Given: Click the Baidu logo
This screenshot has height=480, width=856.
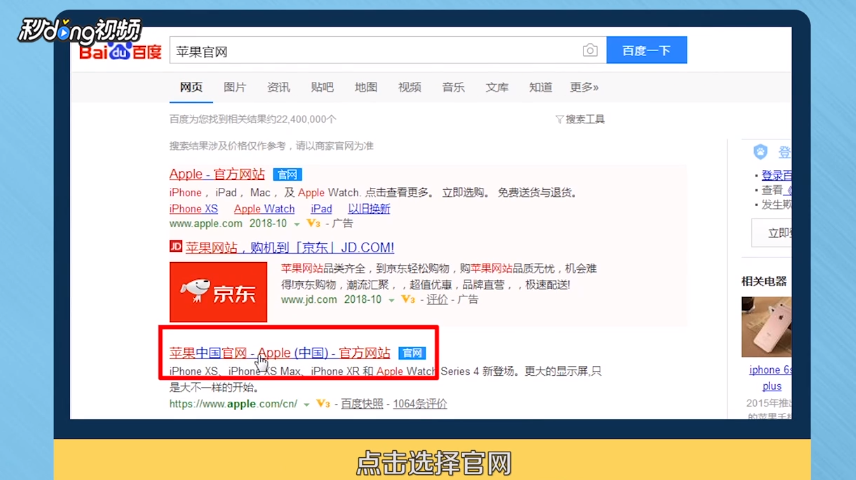Looking at the screenshot, I should click(120, 51).
